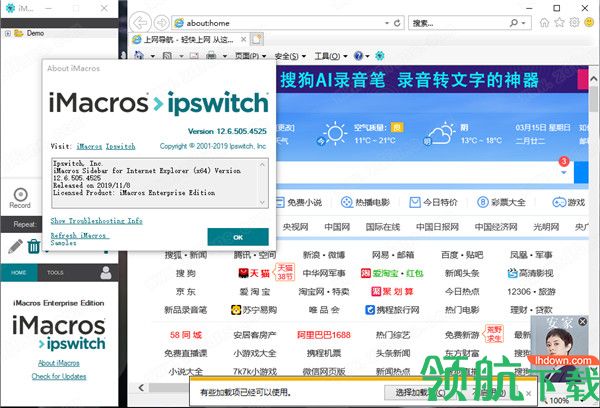Click the Ipswitch link in About dialog
Screen dimensions: 600x408
click(121, 146)
